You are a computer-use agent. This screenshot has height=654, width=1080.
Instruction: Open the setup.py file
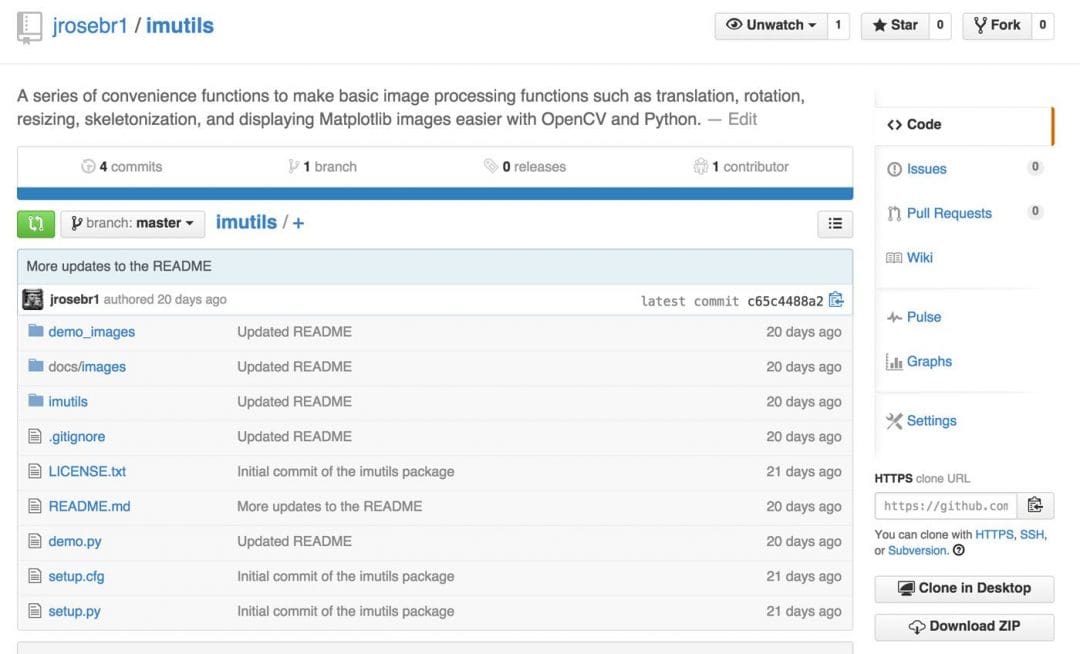(74, 611)
